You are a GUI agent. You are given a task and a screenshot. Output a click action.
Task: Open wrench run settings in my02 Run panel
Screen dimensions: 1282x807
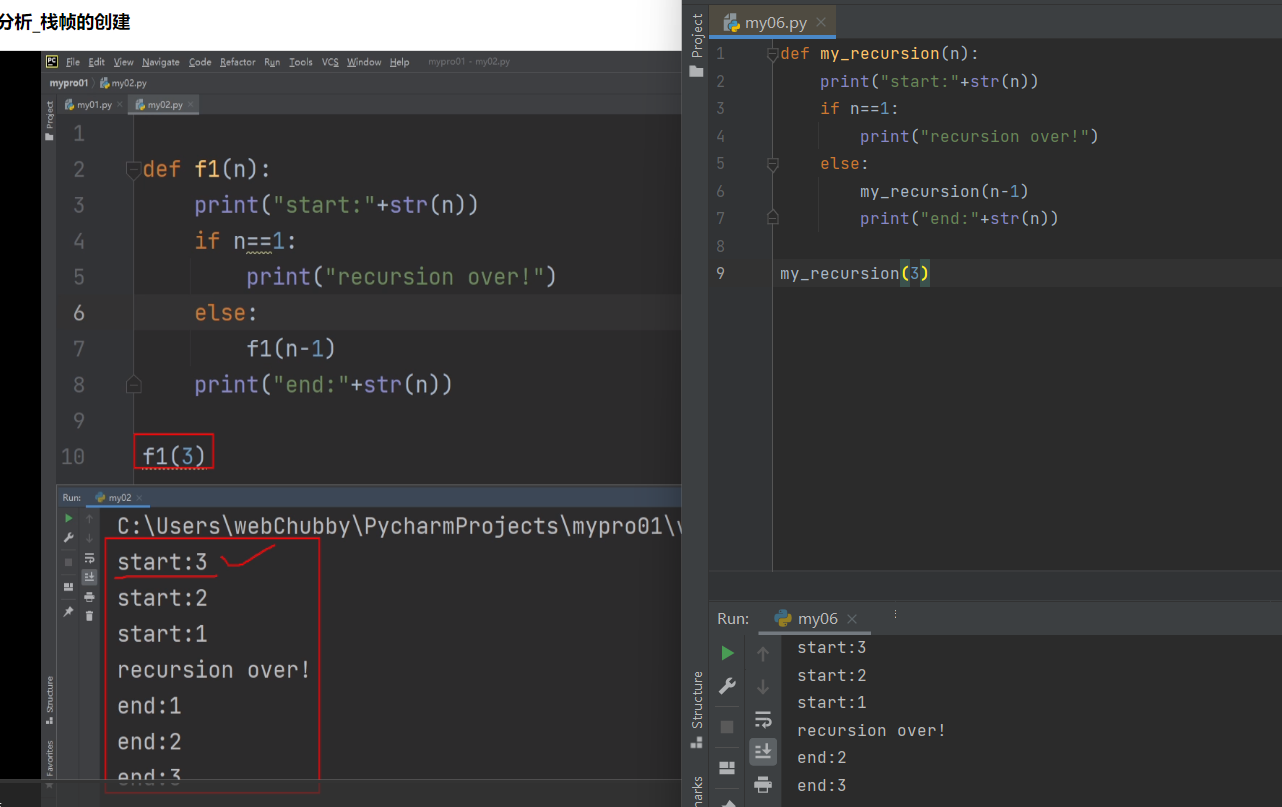(x=69, y=538)
